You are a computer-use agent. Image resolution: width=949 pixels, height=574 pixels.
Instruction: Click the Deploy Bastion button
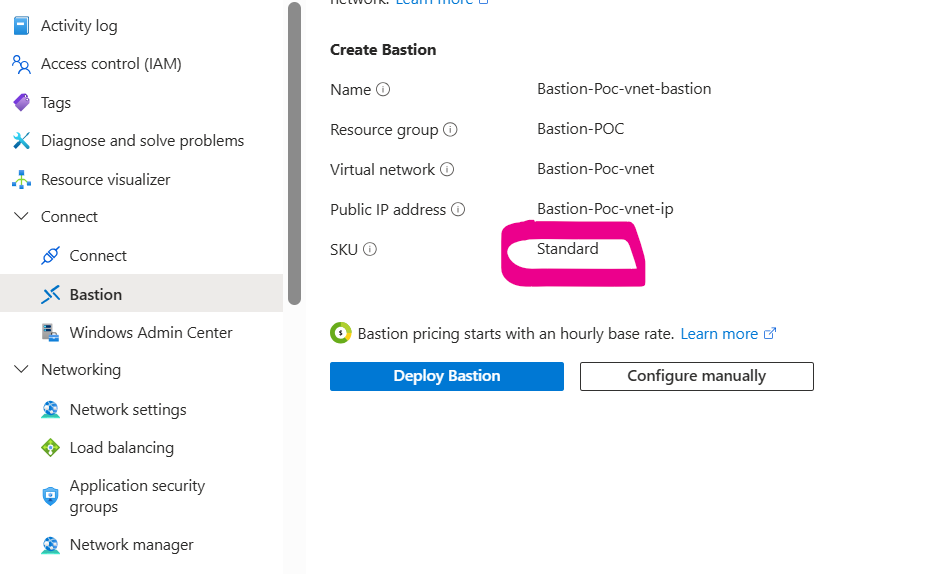447,376
